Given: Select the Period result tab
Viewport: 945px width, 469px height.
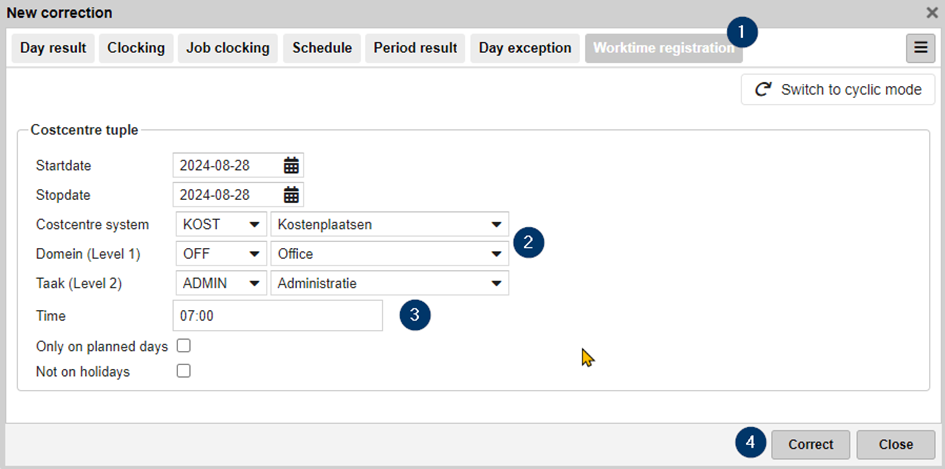Looking at the screenshot, I should point(415,48).
